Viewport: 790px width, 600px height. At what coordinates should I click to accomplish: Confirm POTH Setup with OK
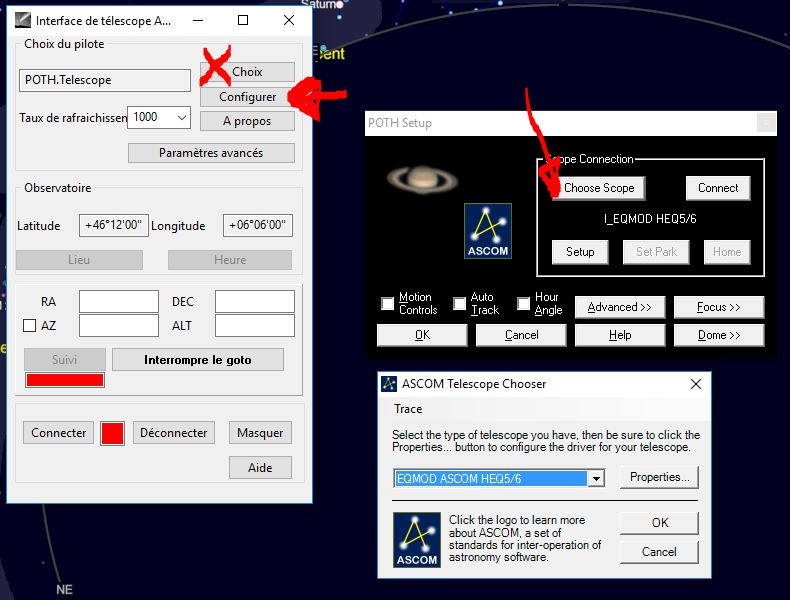pyautogui.click(x=422, y=335)
